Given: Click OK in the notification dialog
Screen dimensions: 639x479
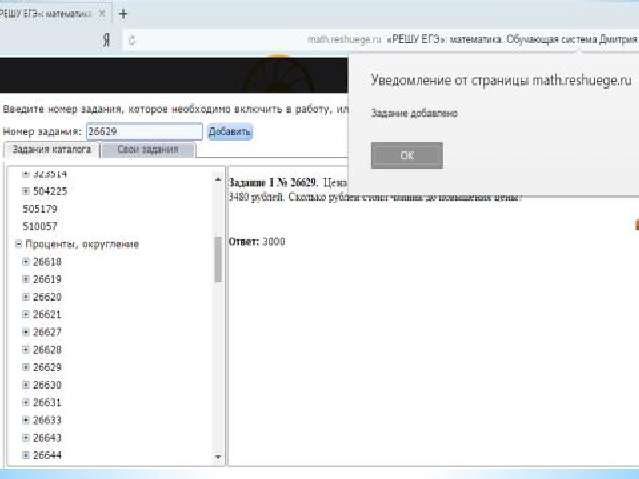Looking at the screenshot, I should [406, 155].
